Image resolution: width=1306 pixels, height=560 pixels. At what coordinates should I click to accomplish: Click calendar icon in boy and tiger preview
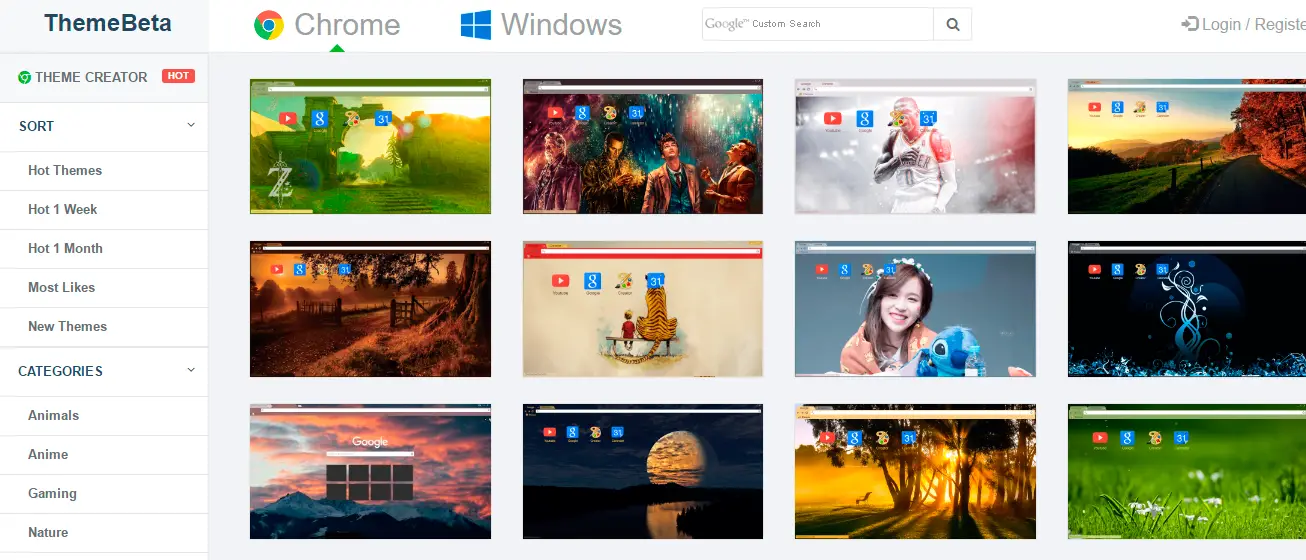(x=656, y=281)
